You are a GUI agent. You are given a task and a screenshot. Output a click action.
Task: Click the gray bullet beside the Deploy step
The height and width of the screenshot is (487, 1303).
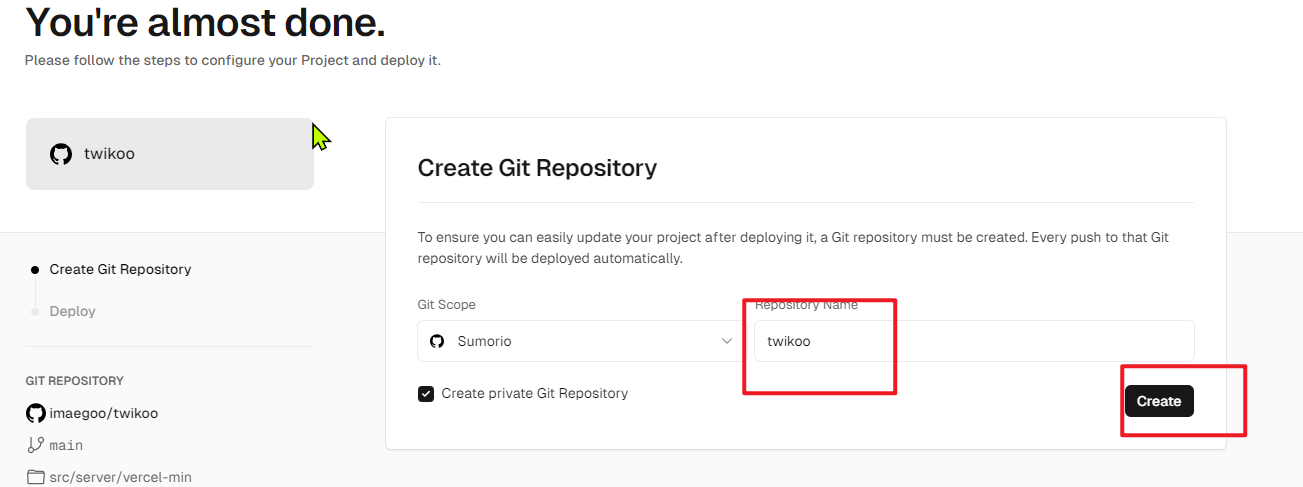35,312
